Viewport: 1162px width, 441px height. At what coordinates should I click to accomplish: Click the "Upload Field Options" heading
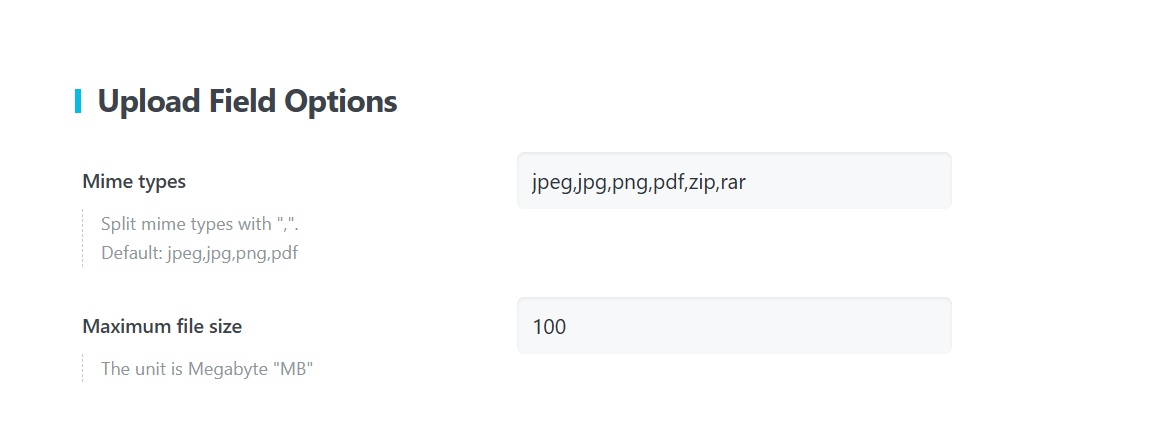click(247, 101)
